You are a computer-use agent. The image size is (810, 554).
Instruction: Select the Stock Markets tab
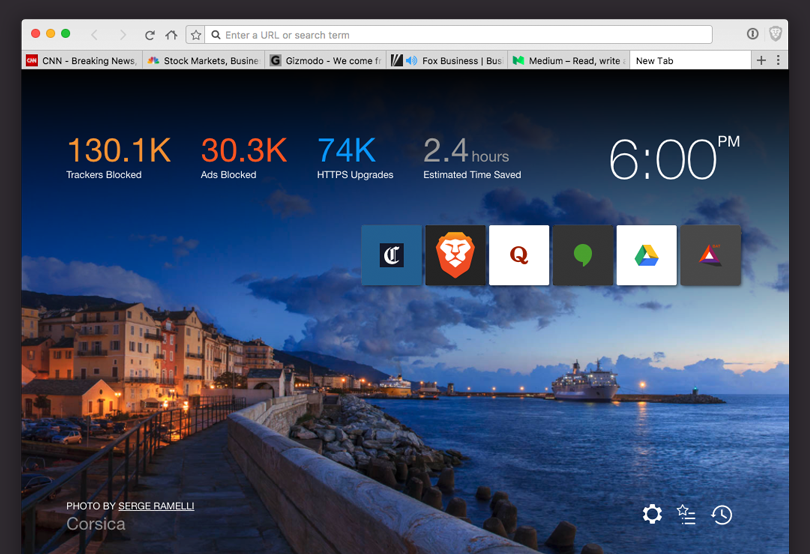tap(204, 61)
